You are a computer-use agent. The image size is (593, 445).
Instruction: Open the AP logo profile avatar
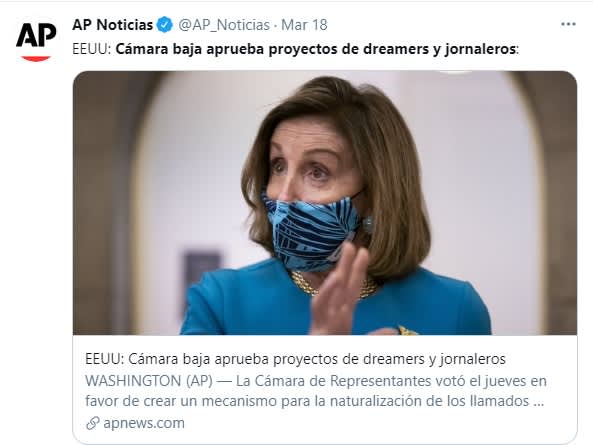pos(36,42)
